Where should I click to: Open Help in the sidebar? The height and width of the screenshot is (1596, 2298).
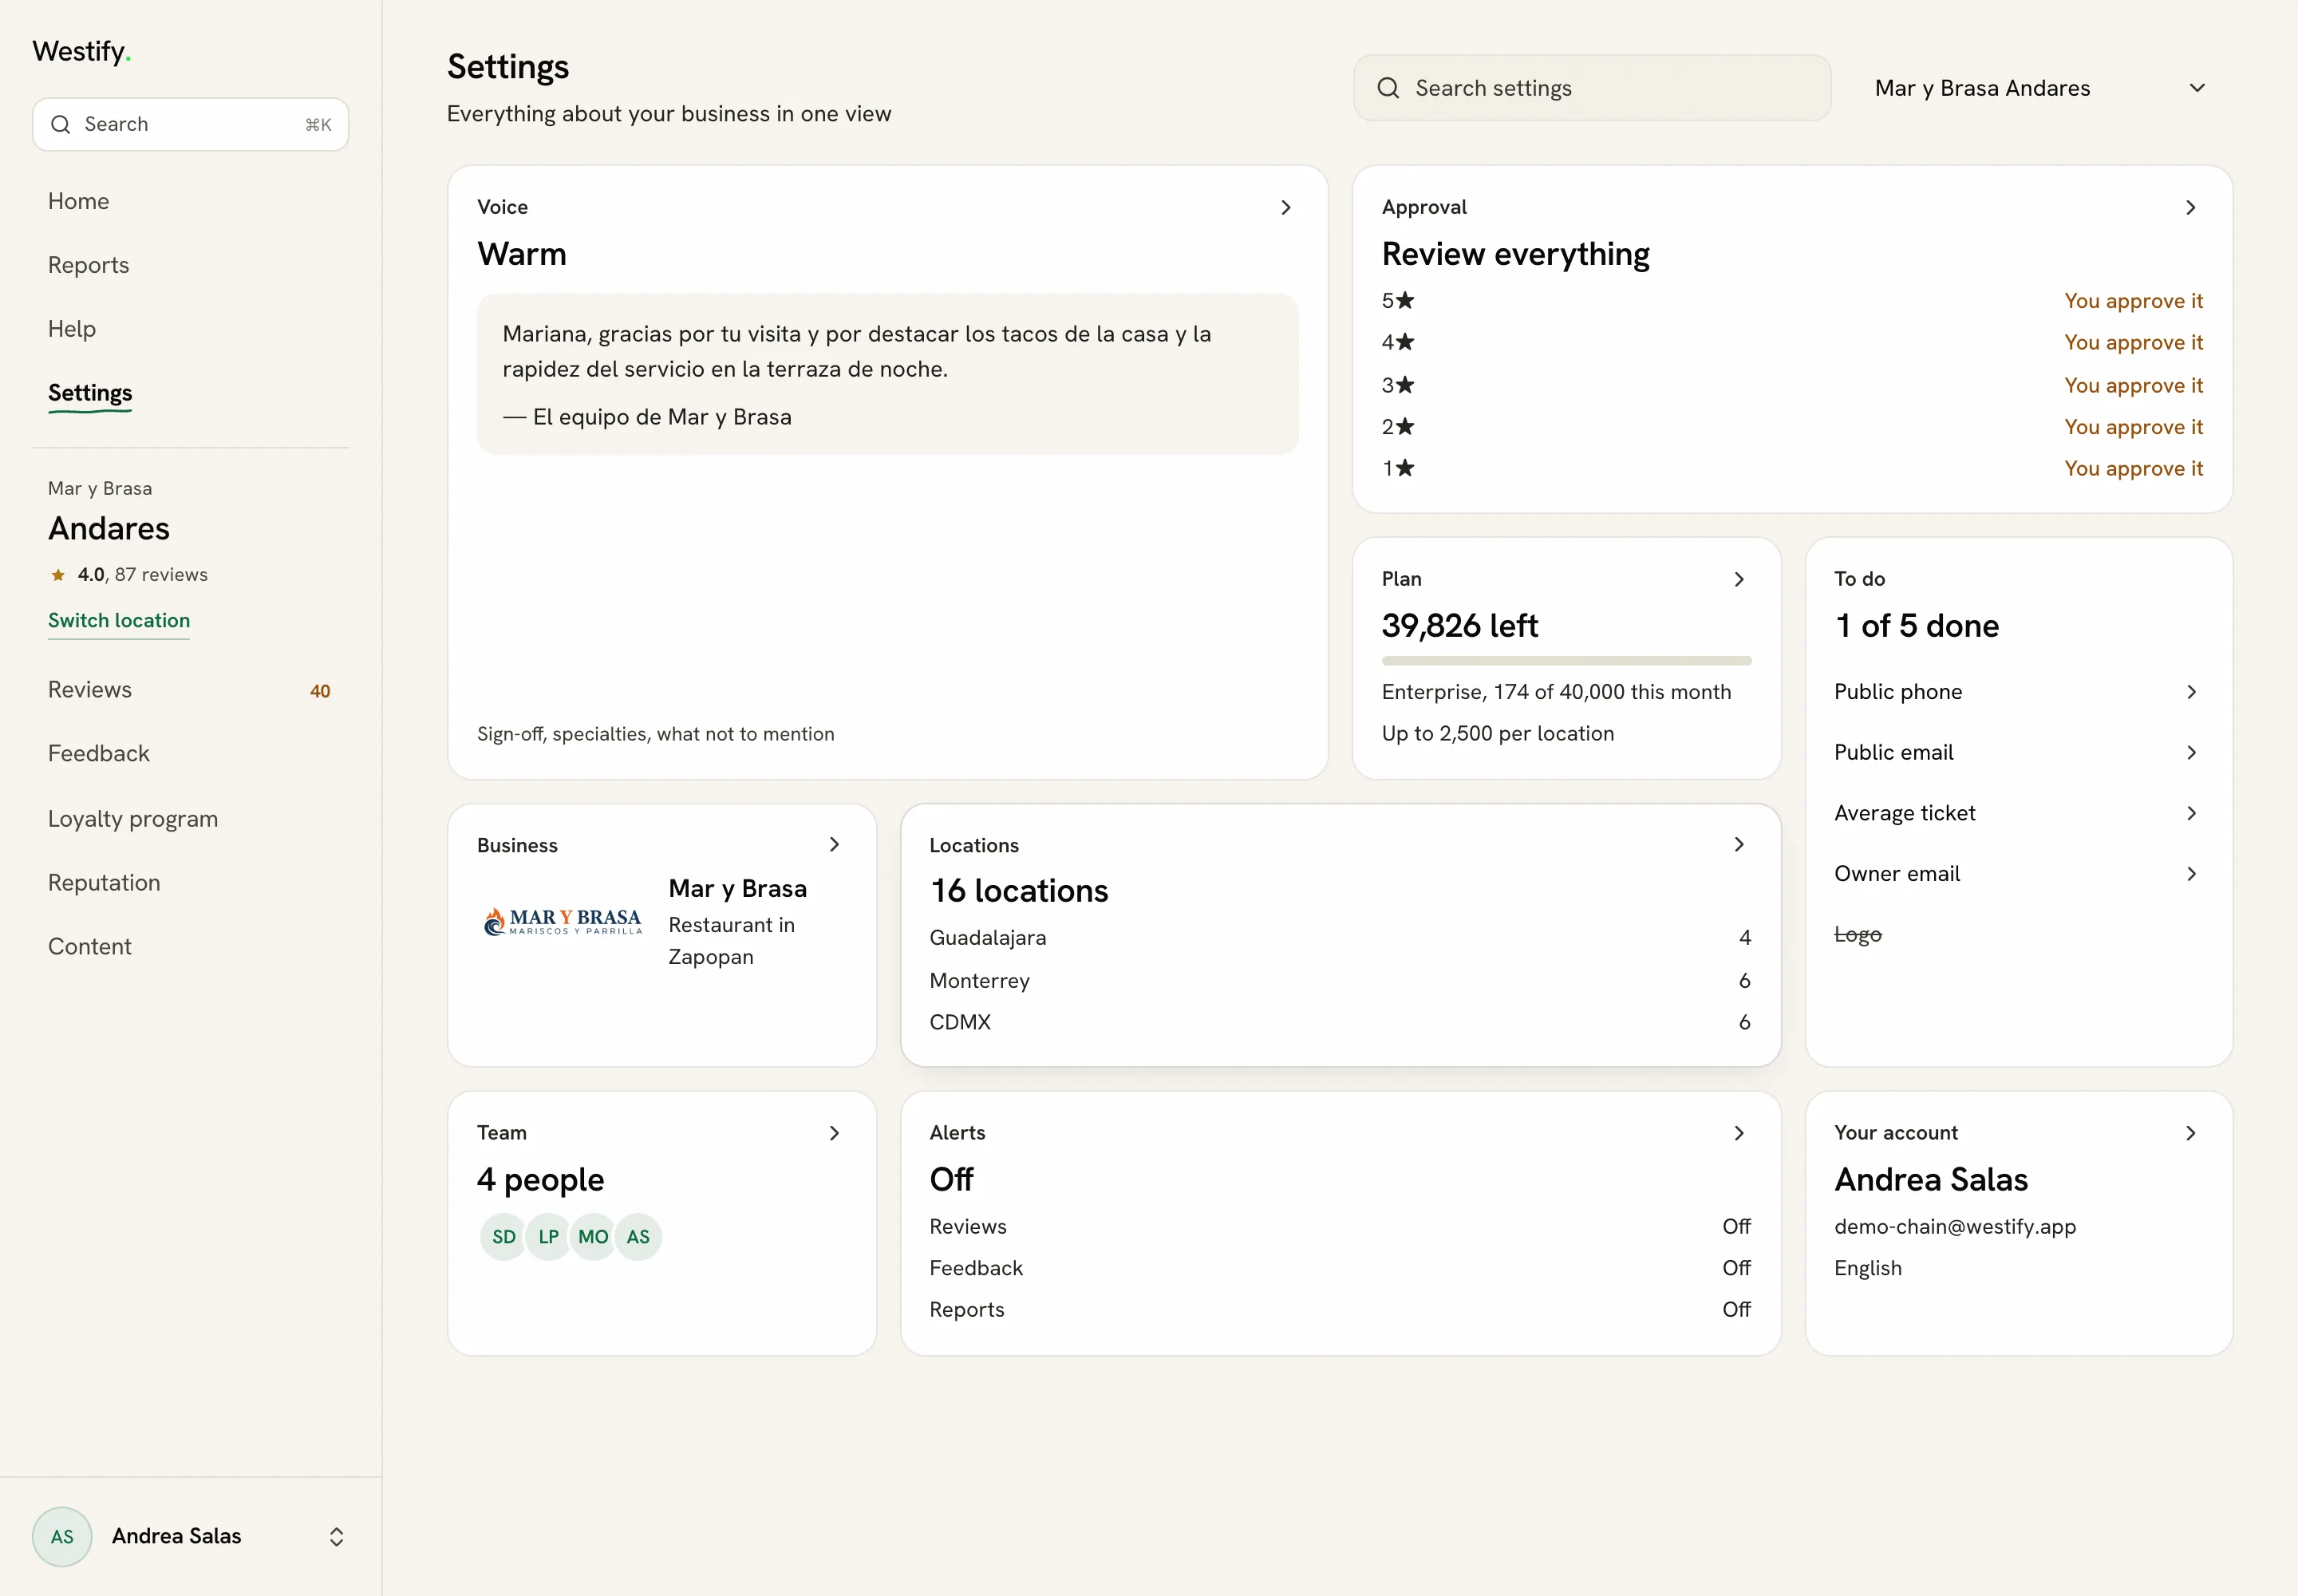[72, 329]
